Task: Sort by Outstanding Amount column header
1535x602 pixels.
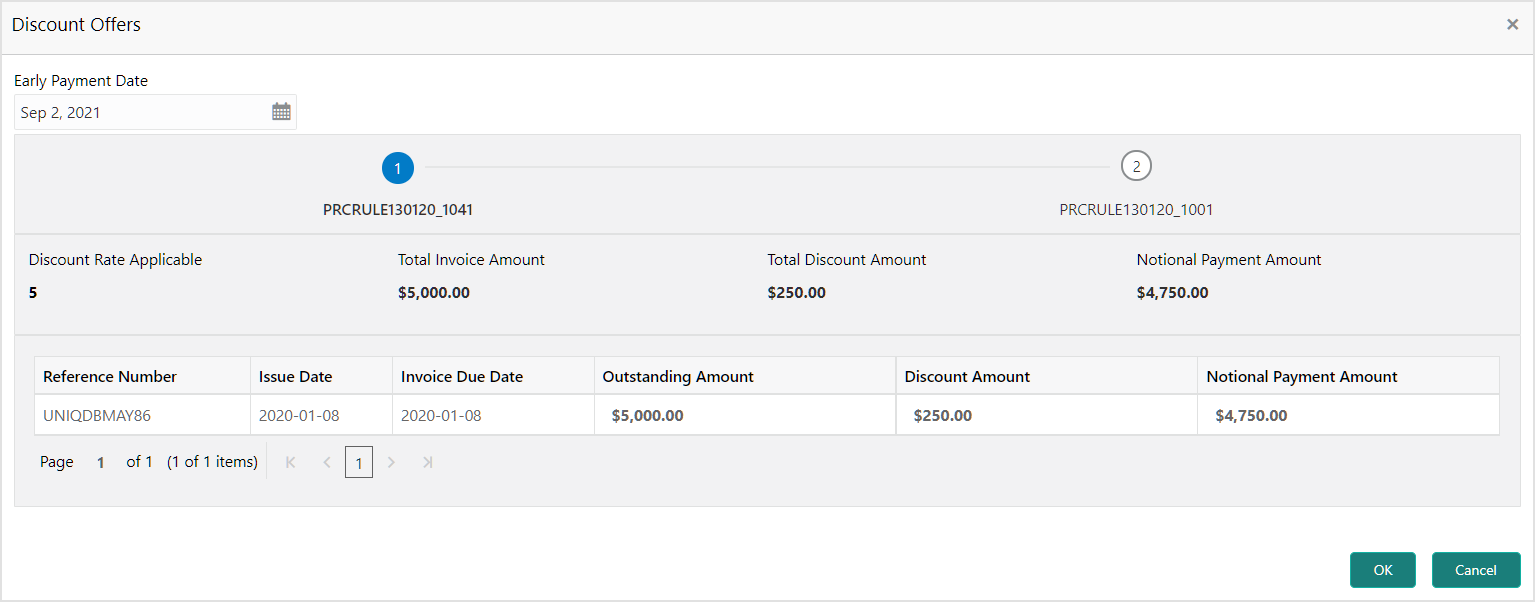Action: (678, 377)
